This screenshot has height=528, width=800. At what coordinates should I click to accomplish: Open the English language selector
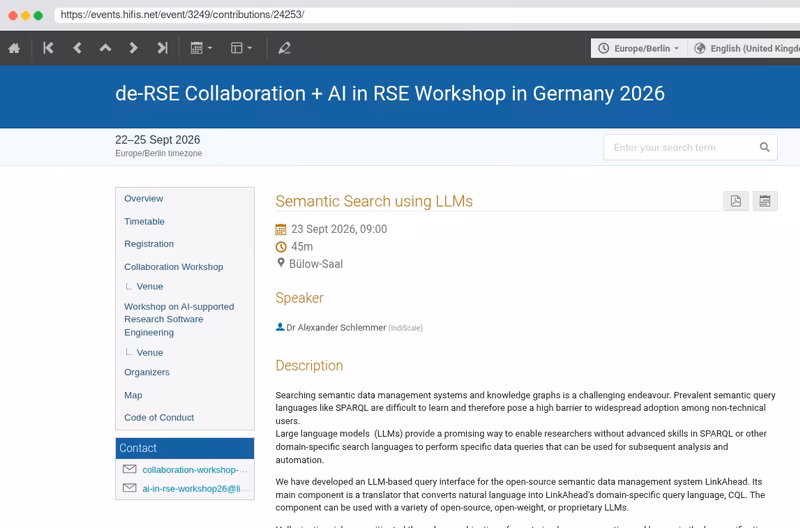click(744, 48)
